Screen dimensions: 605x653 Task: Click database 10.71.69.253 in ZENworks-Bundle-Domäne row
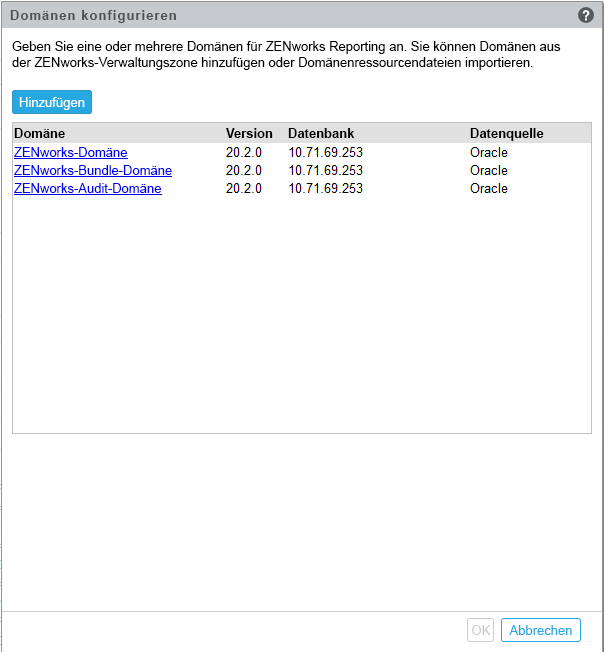tap(326, 170)
